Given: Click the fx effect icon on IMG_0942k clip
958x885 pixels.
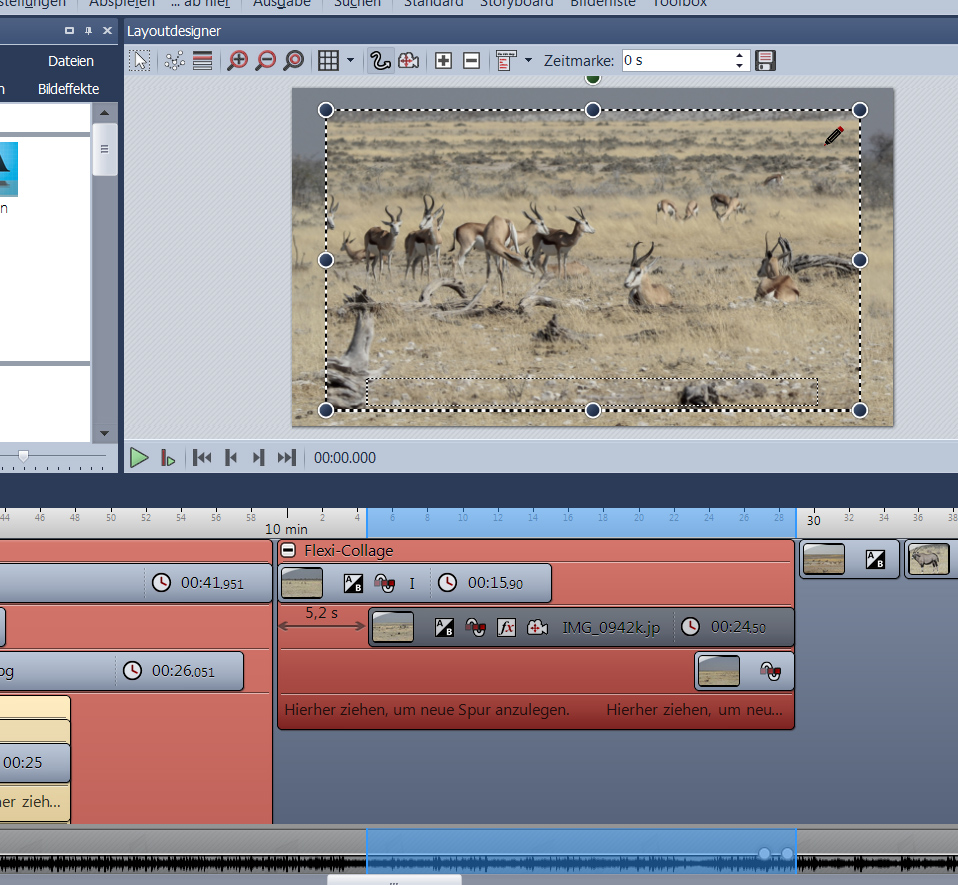Looking at the screenshot, I should tap(507, 628).
